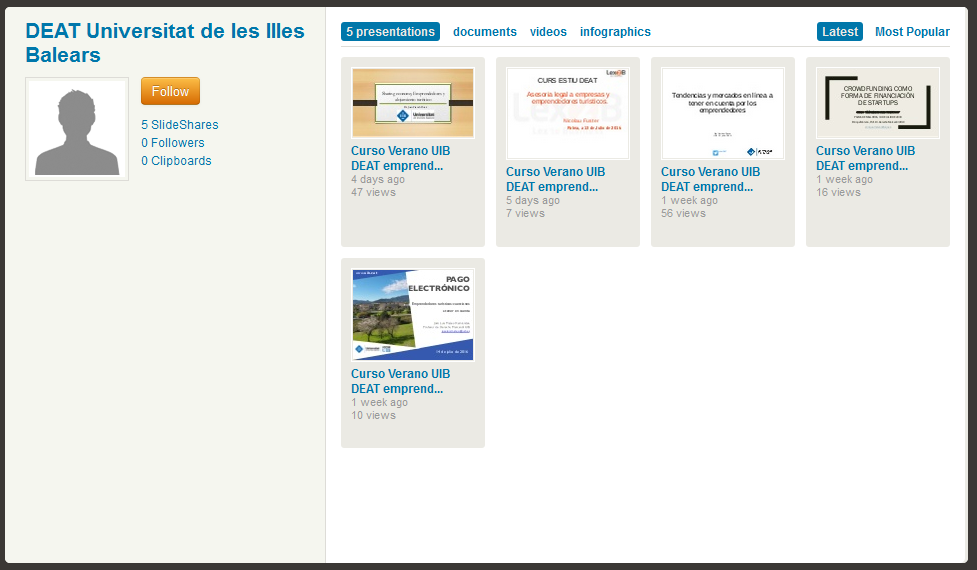977x570 pixels.
Task: Click the '10 views' text
Action: pos(373,416)
